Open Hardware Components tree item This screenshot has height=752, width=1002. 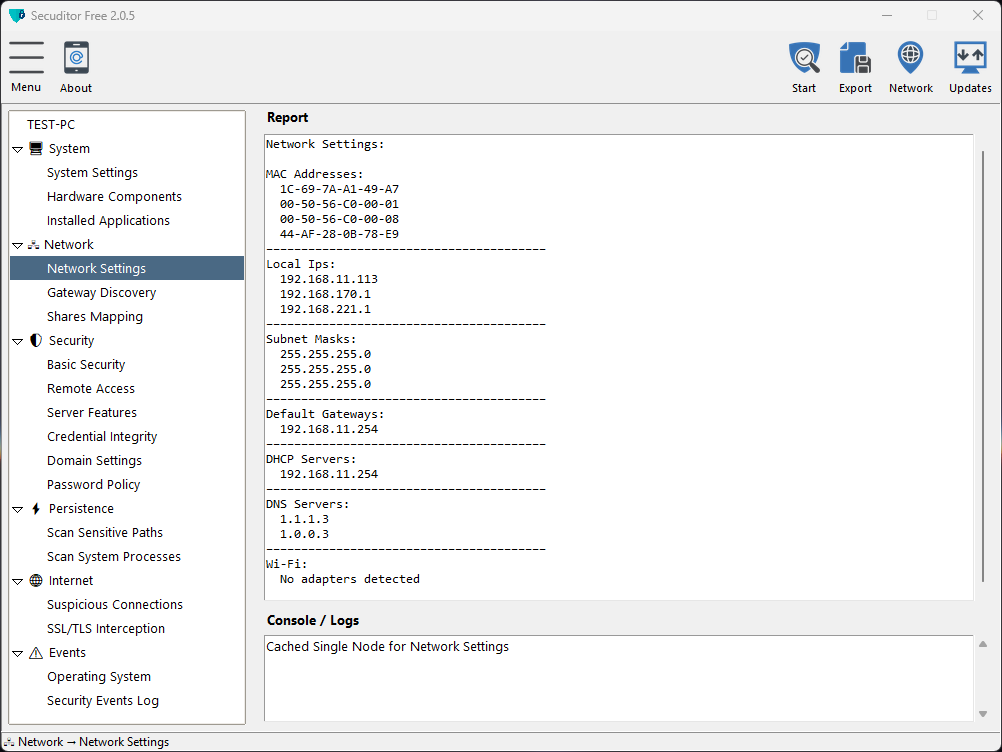click(x=114, y=197)
